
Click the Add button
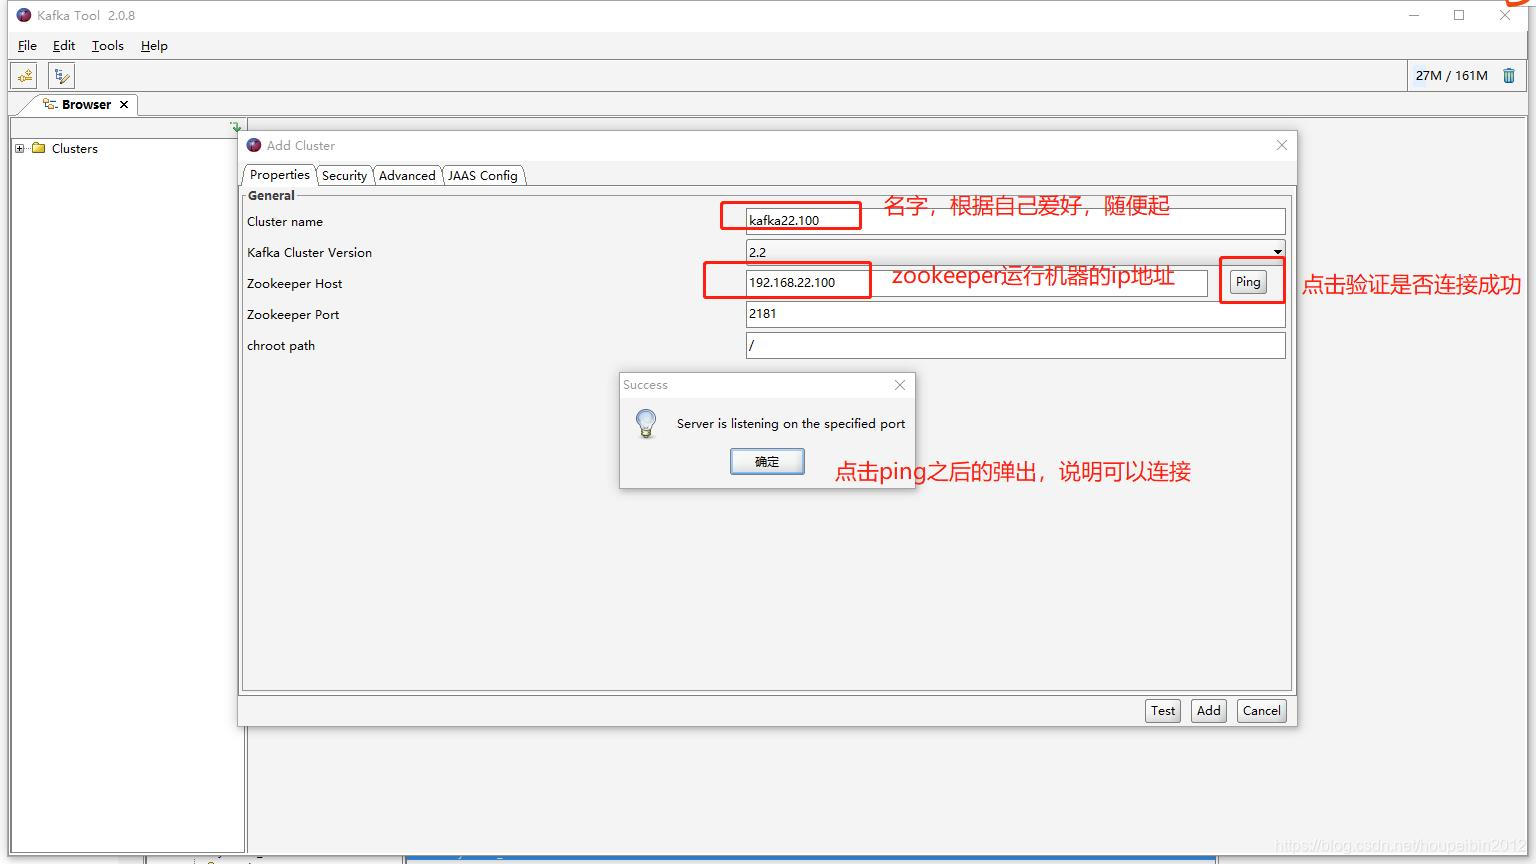[1209, 711]
